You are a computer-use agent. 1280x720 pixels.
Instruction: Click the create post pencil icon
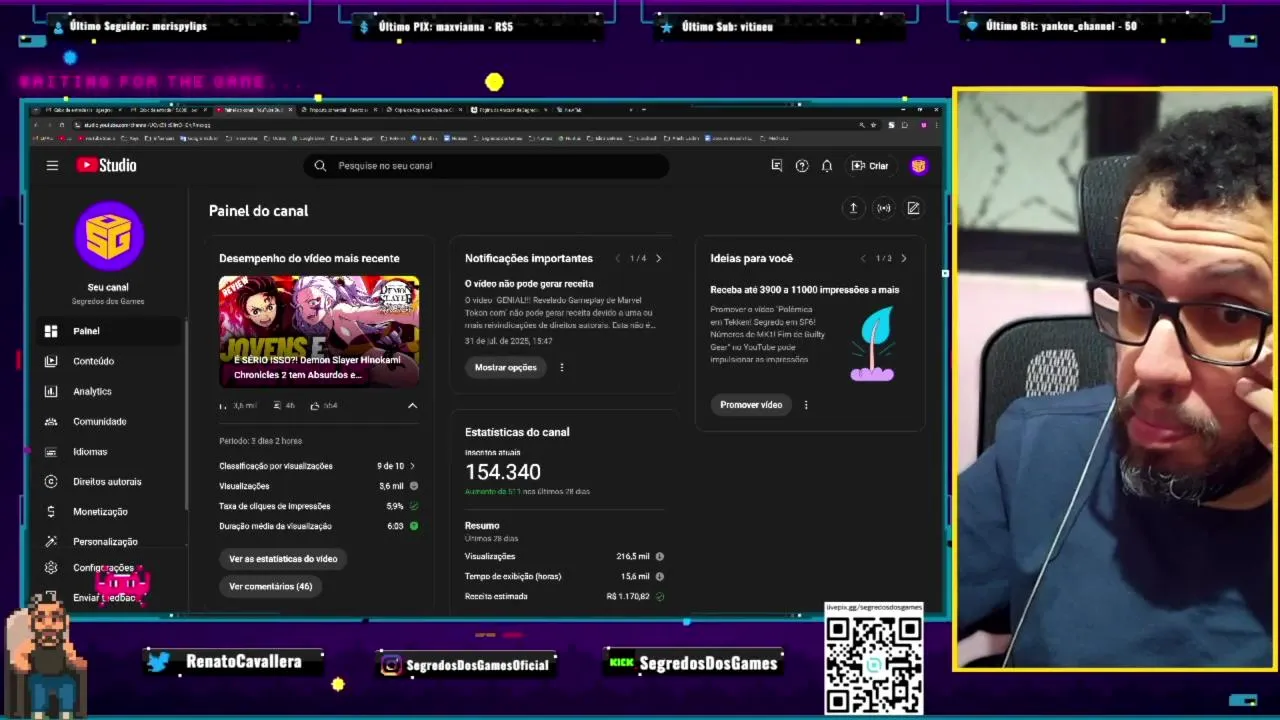[913, 208]
